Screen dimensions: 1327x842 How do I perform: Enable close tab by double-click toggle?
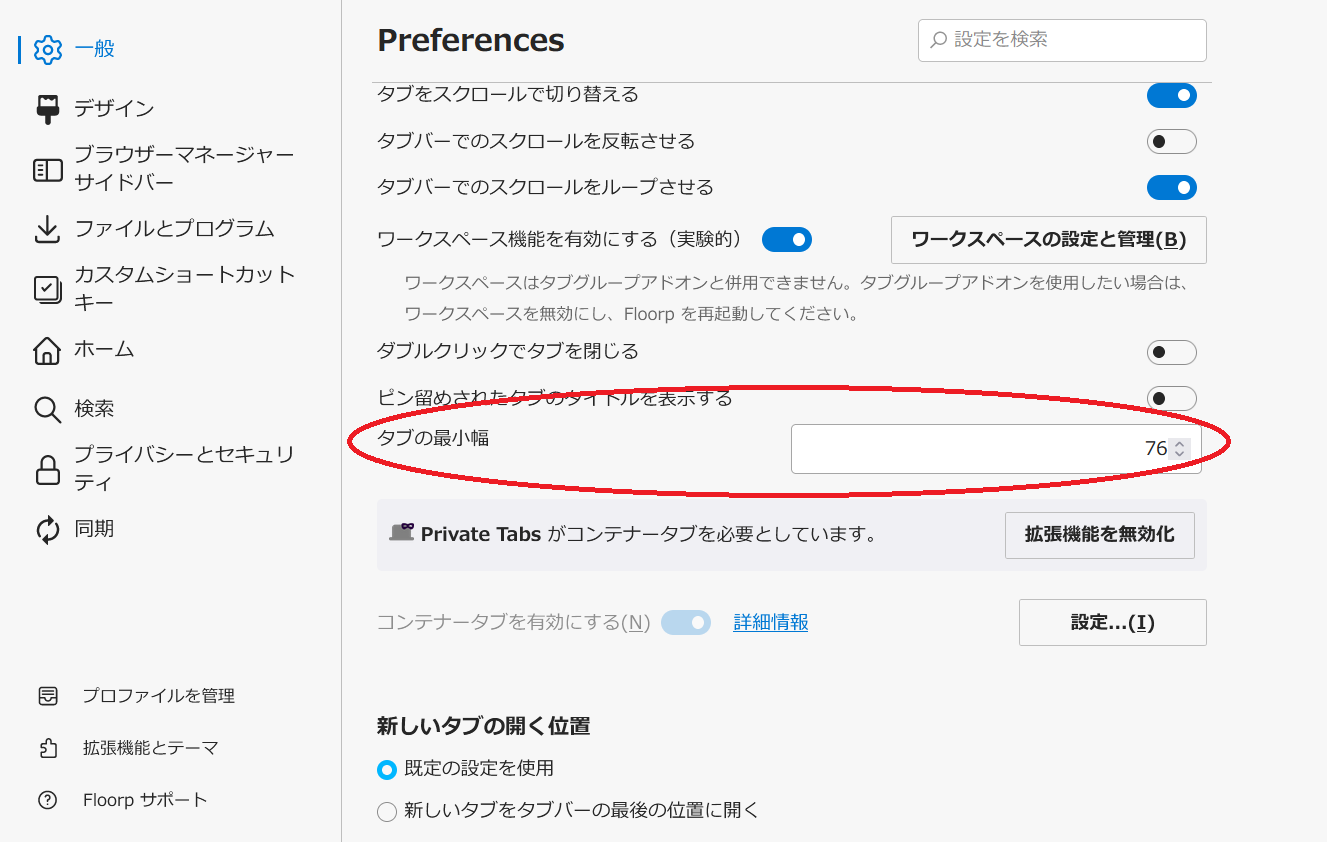coord(1171,352)
